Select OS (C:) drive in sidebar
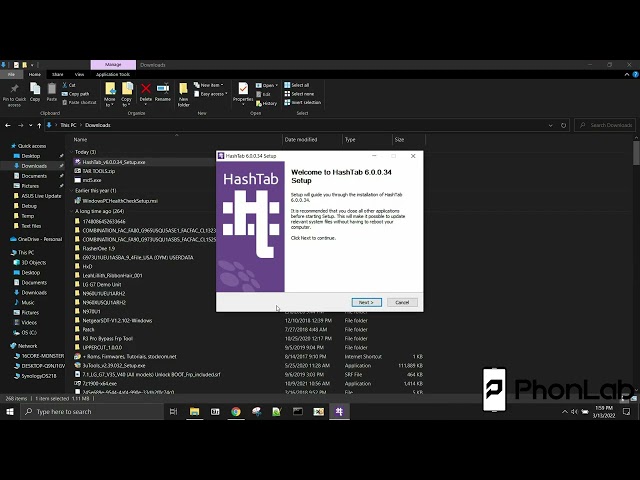 [x=29, y=333]
